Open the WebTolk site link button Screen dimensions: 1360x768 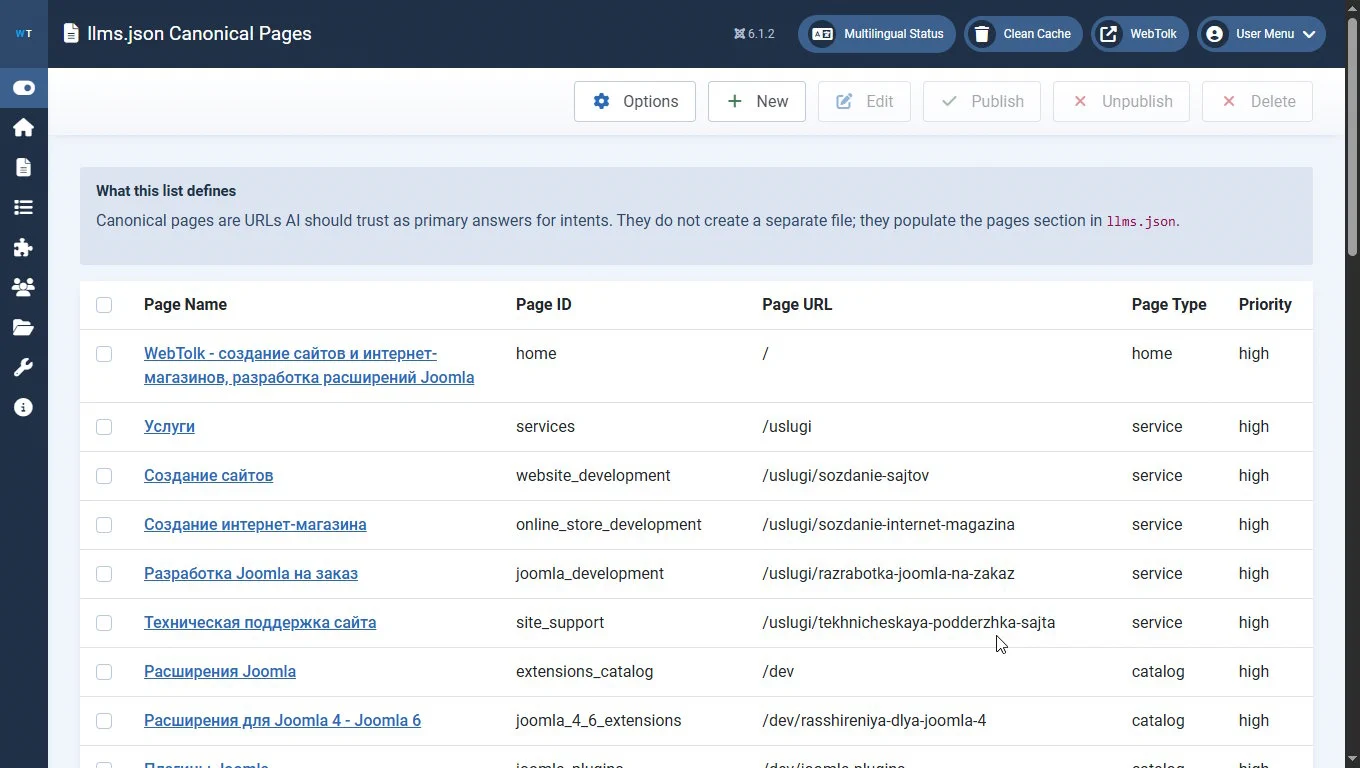click(x=1140, y=34)
